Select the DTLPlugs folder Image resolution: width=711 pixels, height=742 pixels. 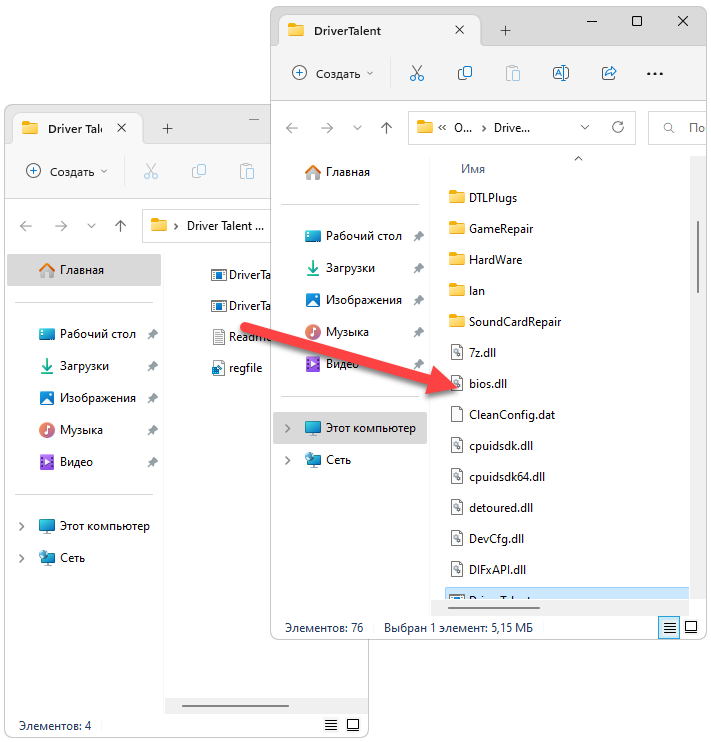[483, 198]
